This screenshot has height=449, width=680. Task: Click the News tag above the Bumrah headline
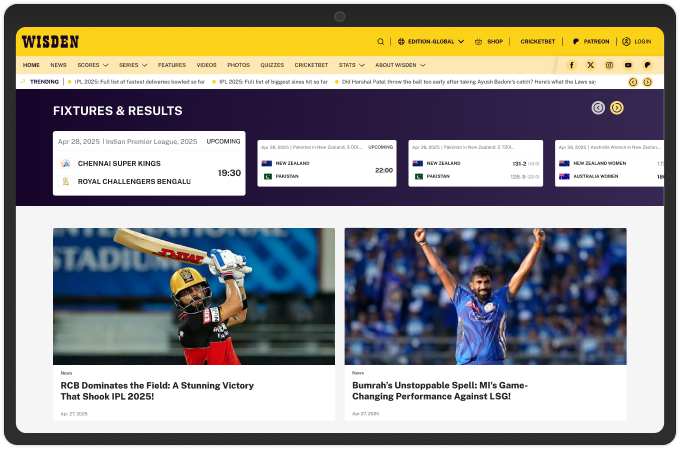[358, 373]
